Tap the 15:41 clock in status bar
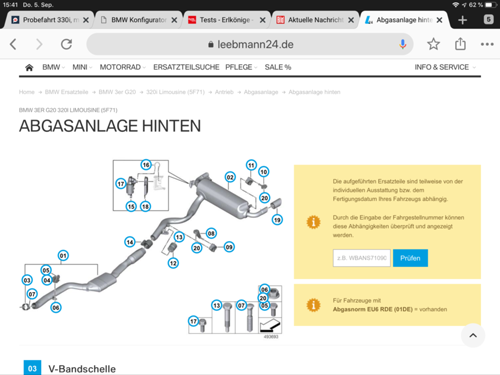500x375 pixels. [x=10, y=5]
